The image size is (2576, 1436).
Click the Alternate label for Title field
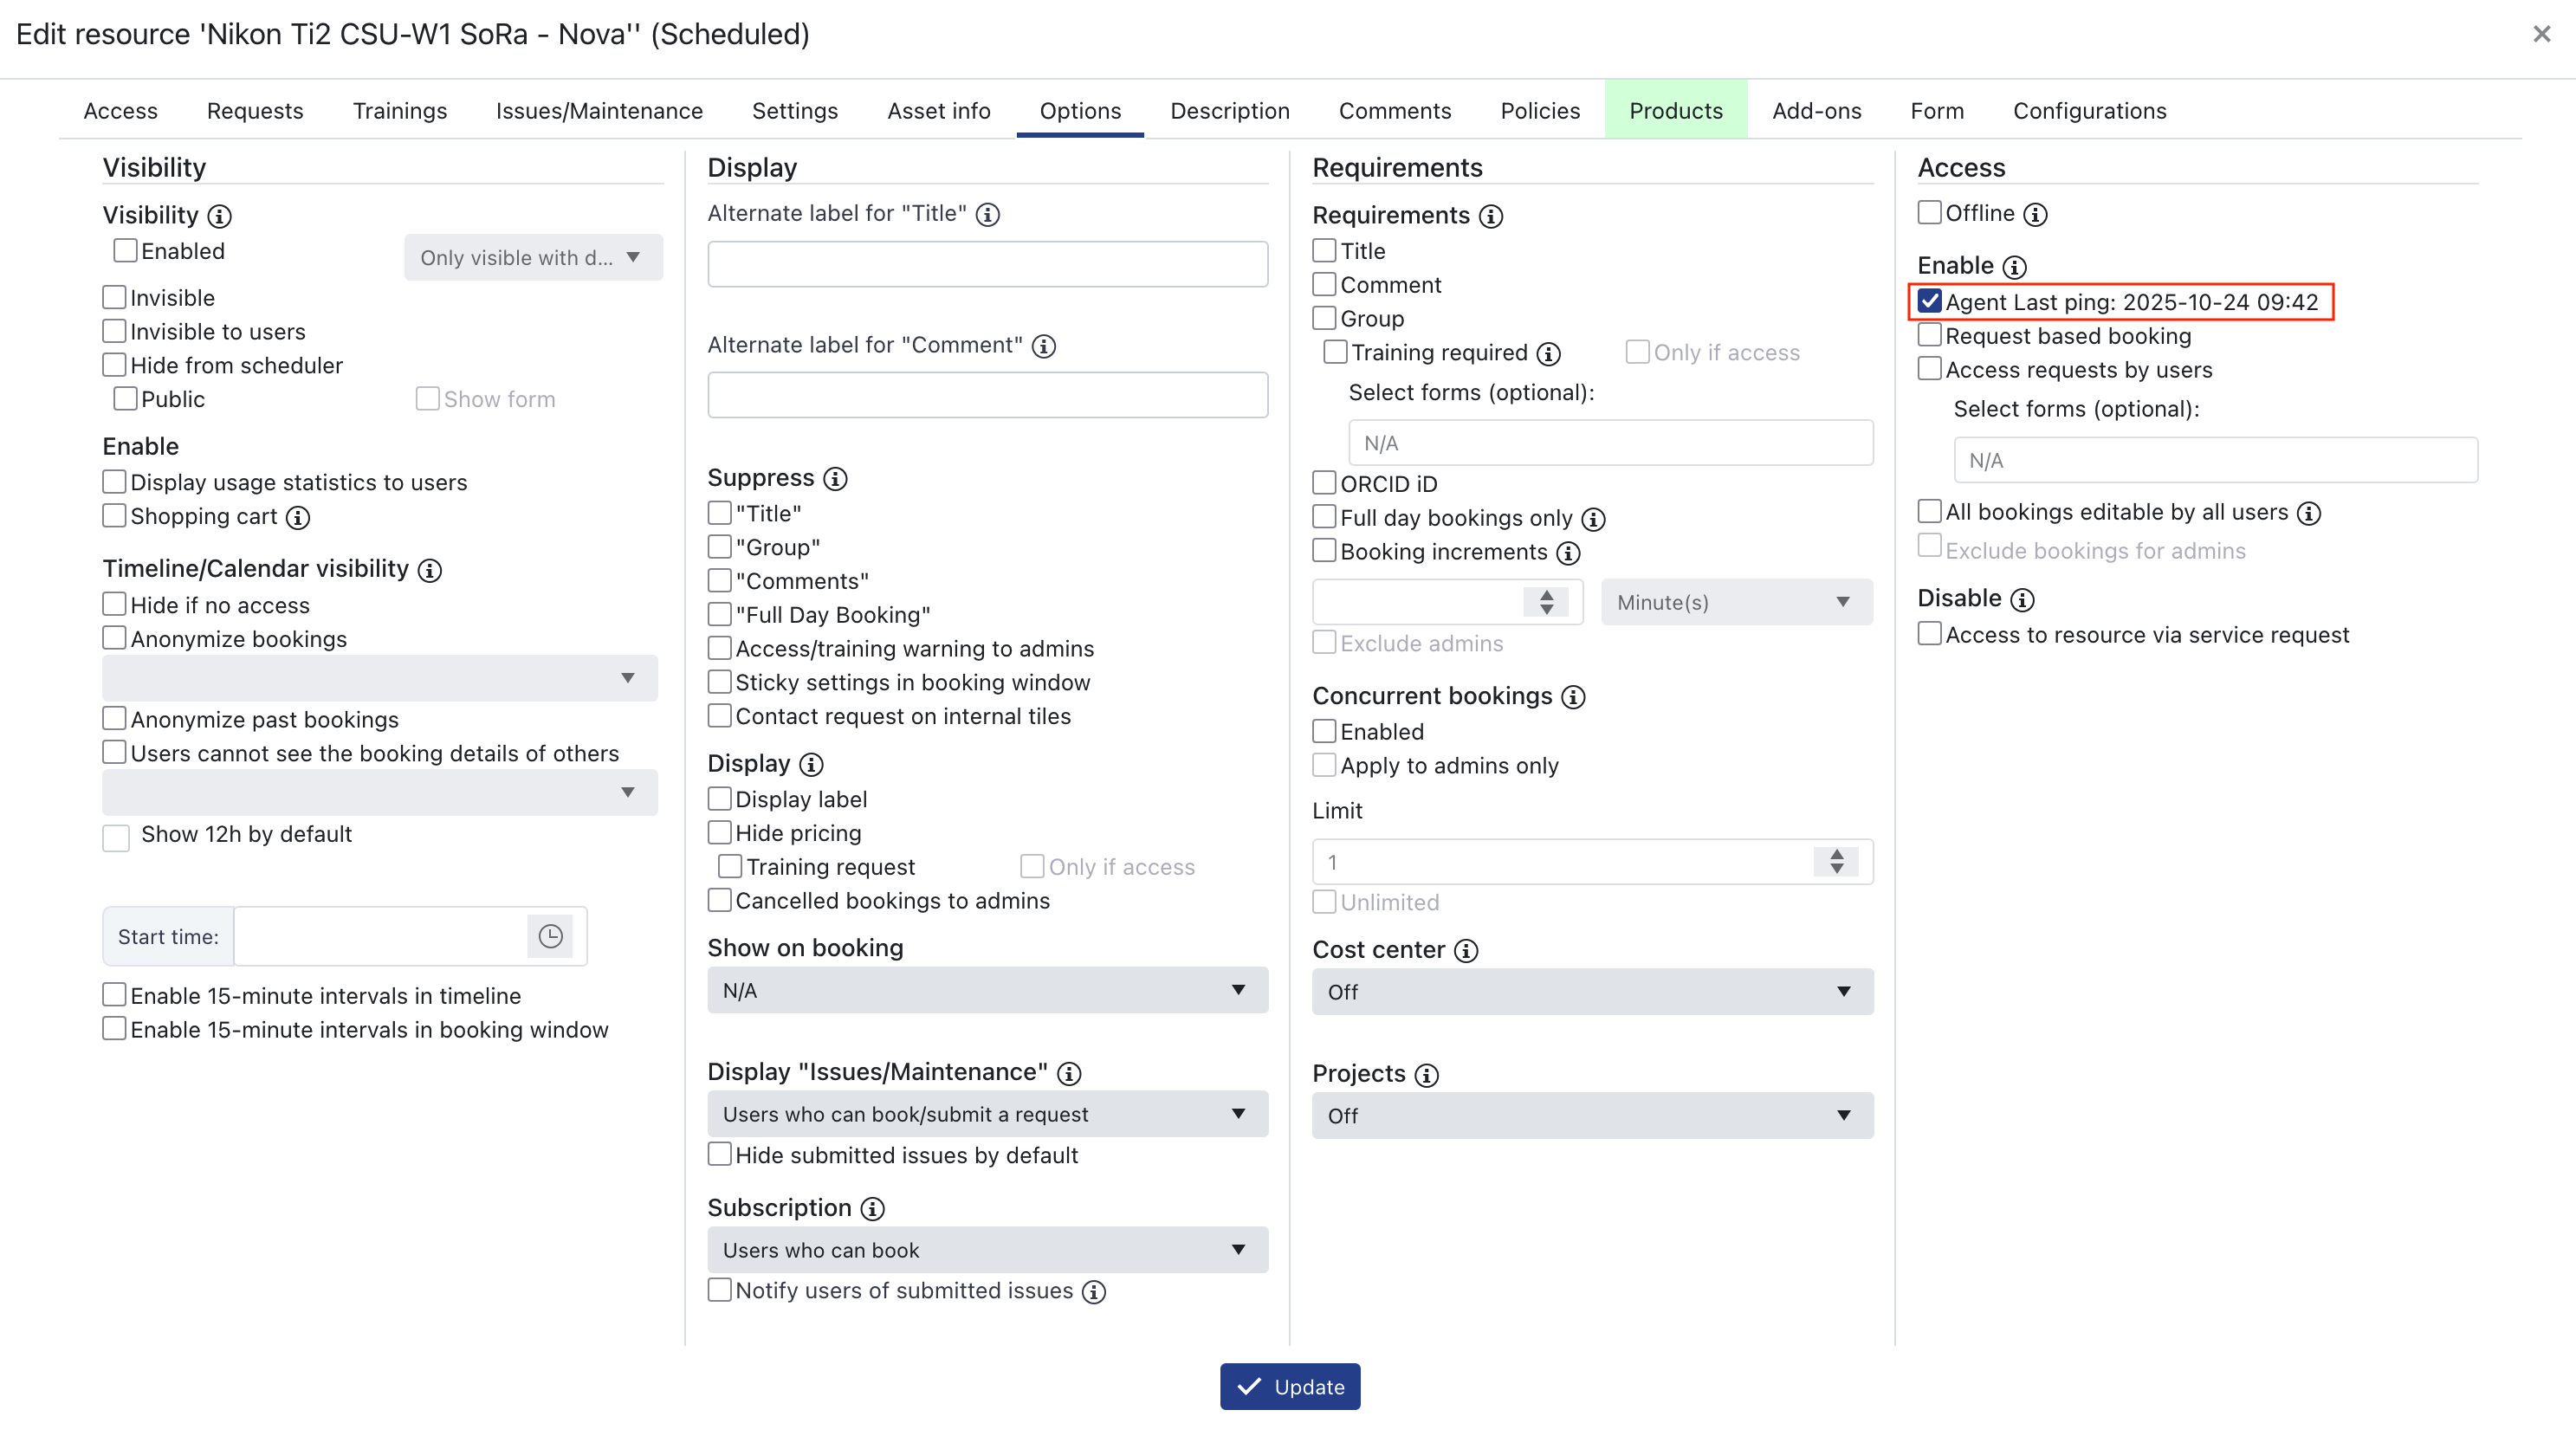(987, 264)
